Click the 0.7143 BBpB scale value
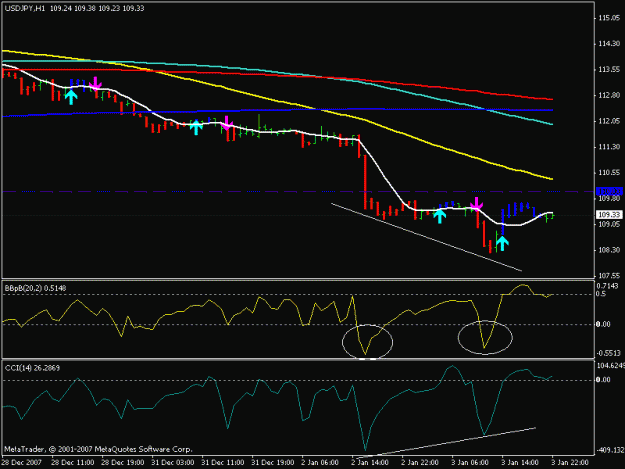The width and height of the screenshot is (625, 469). [x=608, y=286]
